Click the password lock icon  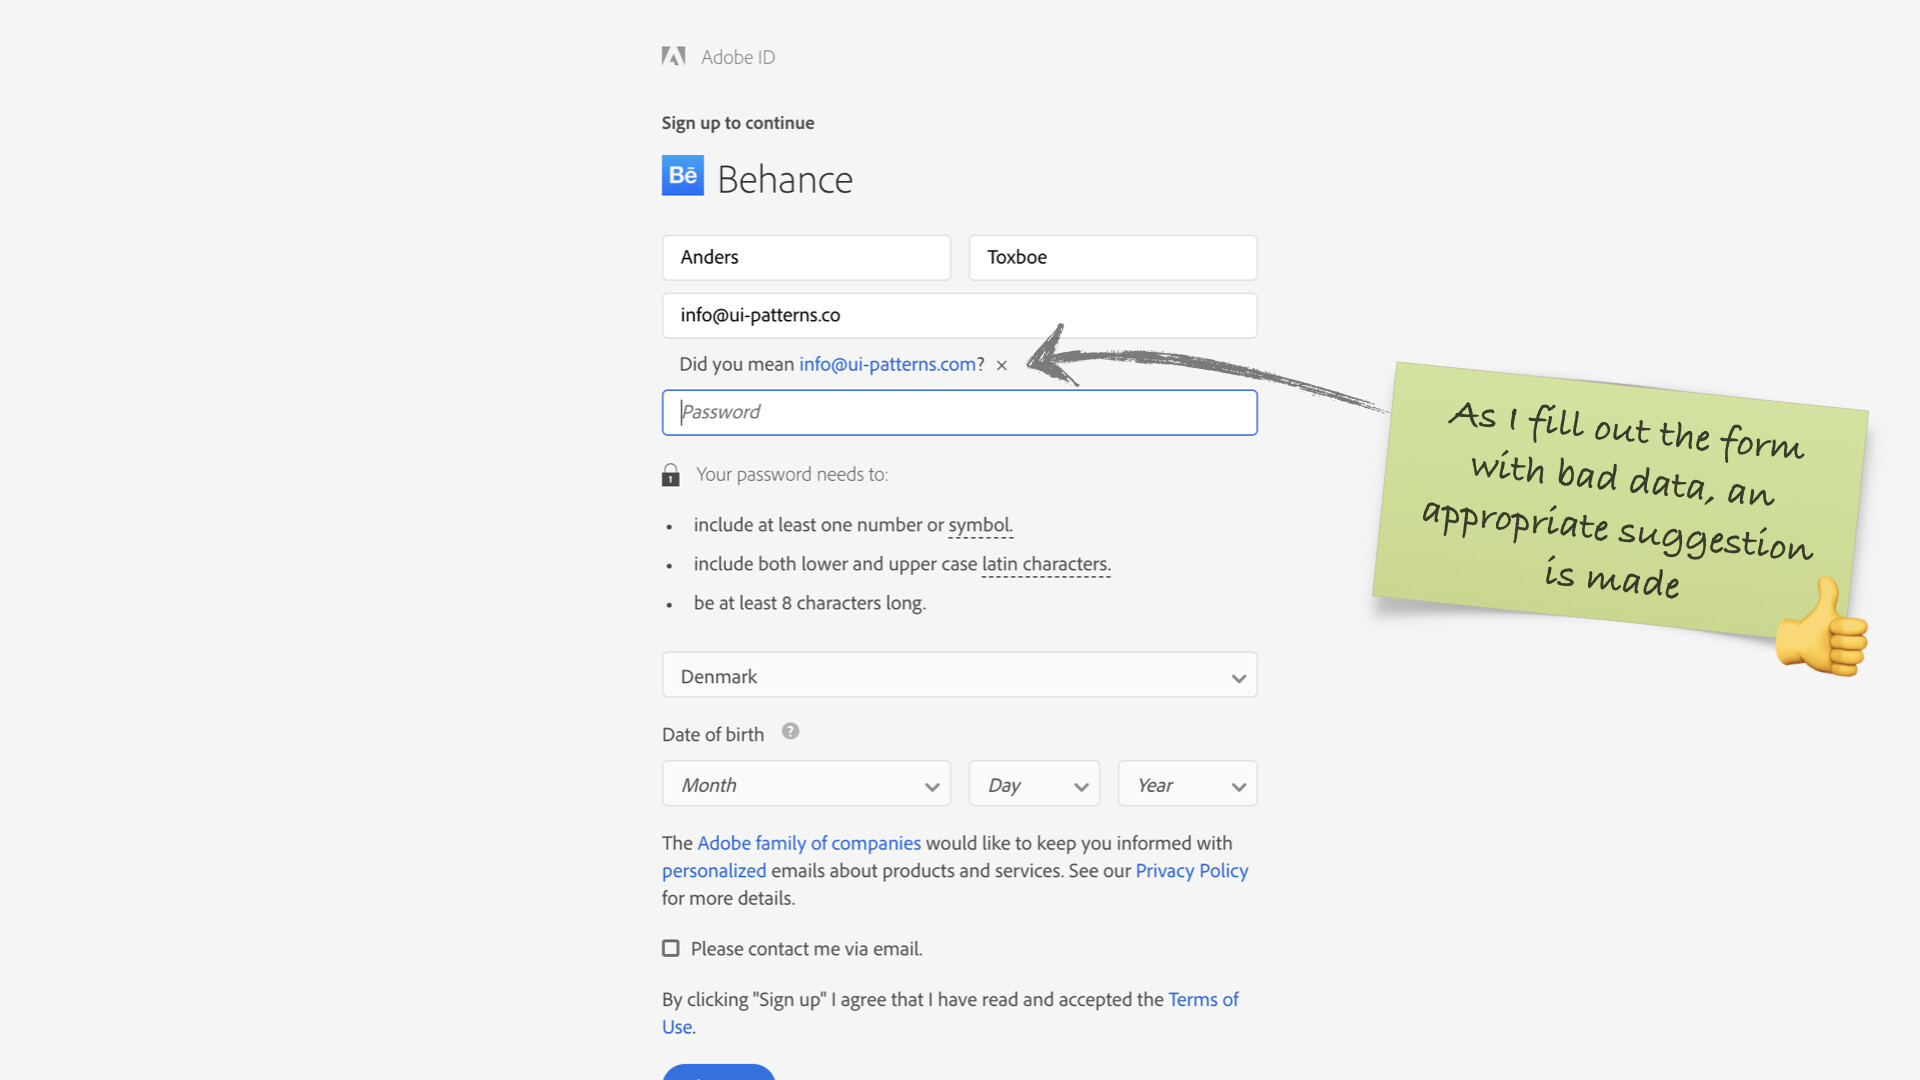click(671, 475)
